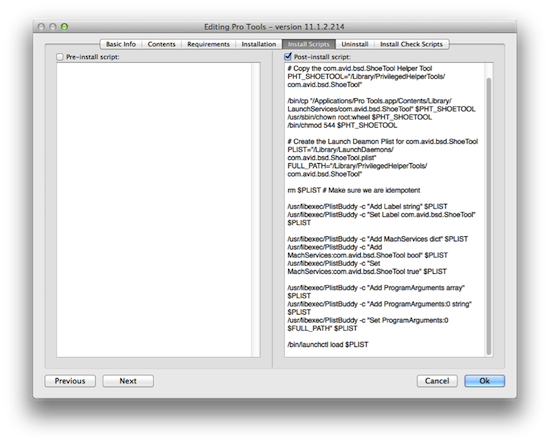
Task: Enable the Pre-install script checkbox
Action: click(60, 57)
